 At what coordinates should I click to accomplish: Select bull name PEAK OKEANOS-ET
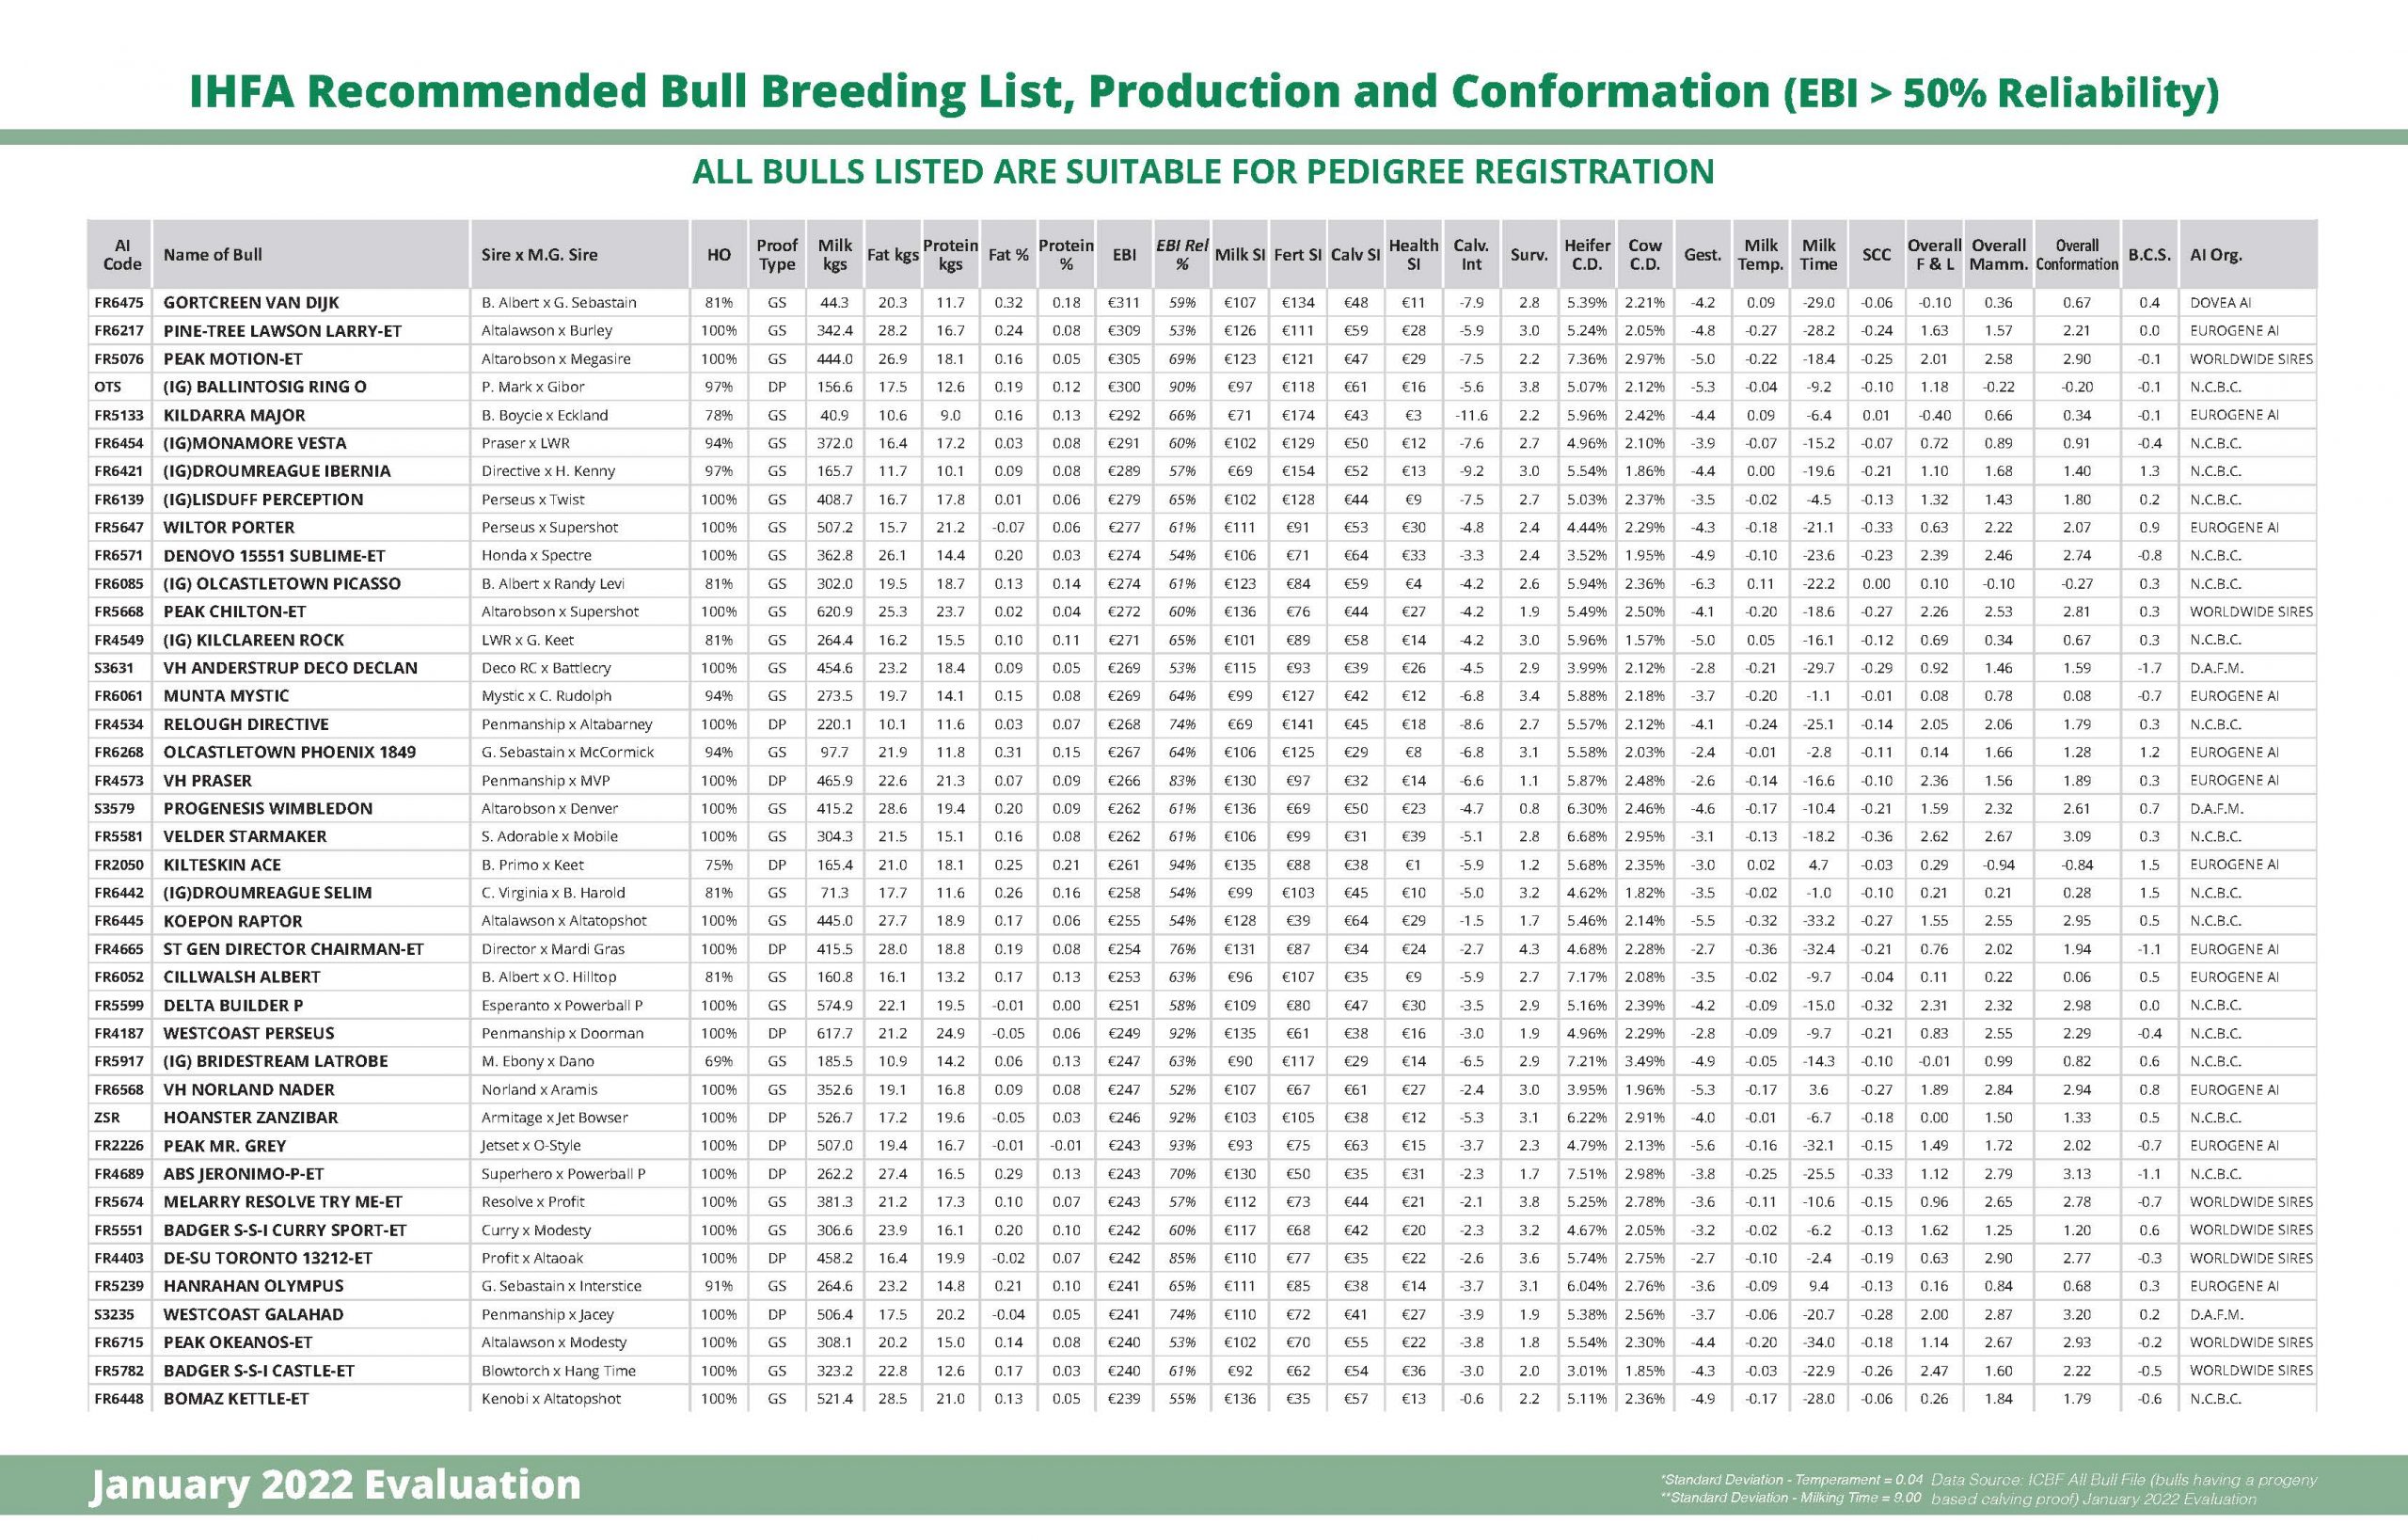pyautogui.click(x=238, y=1343)
